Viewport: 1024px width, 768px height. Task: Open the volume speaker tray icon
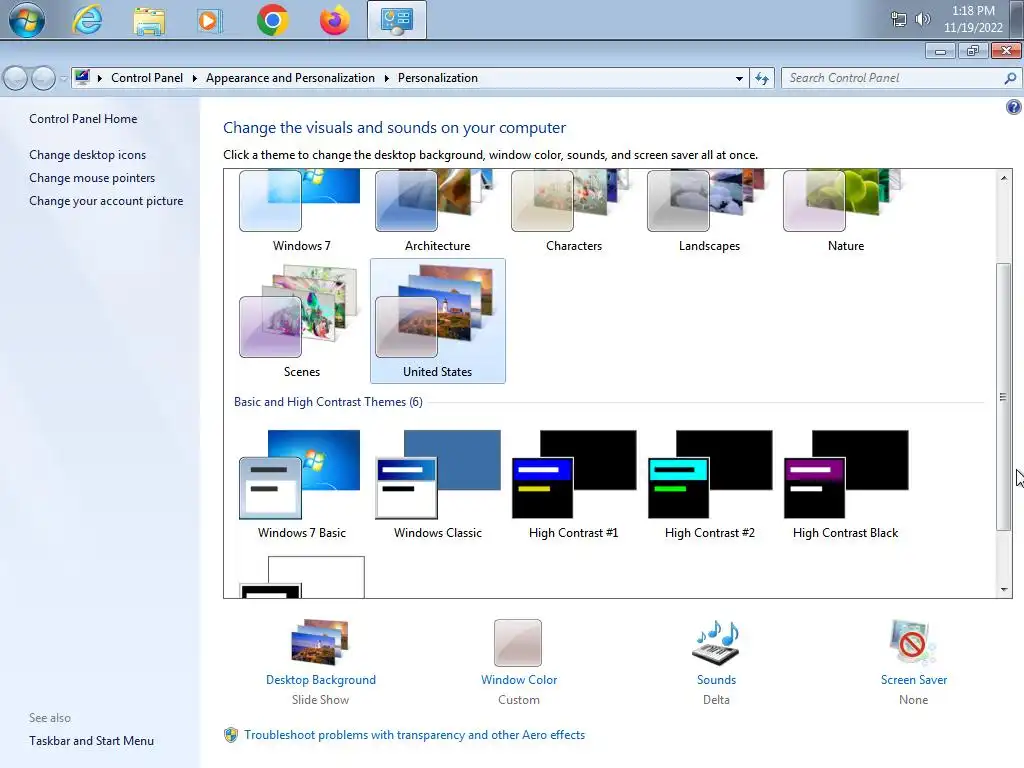(x=922, y=19)
